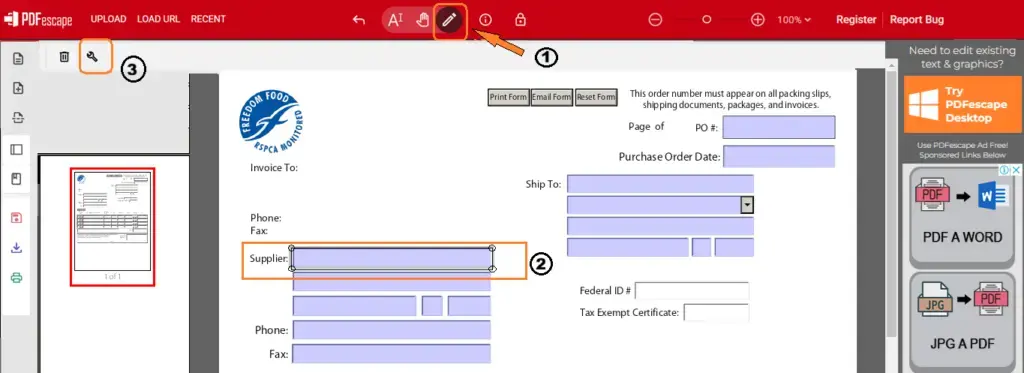Viewport: 1024px width, 373px height.
Task: Adjust the zoom slider handle
Action: click(x=707, y=20)
